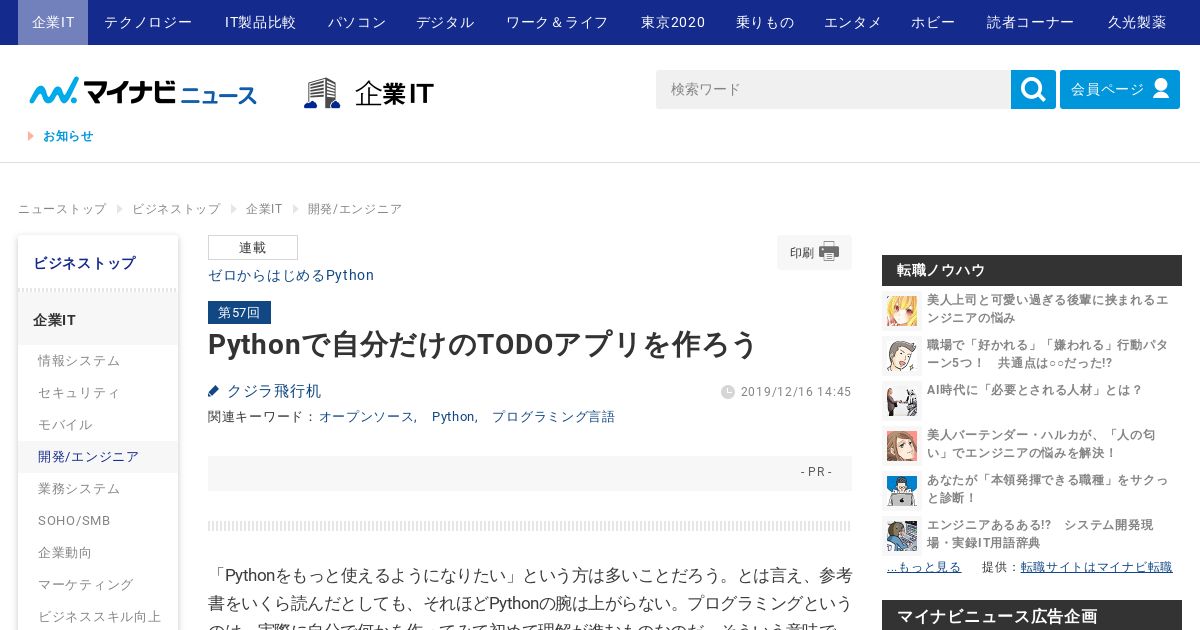The width and height of the screenshot is (1200, 630).
Task: Focus the 検索ワード search field
Action: click(833, 89)
